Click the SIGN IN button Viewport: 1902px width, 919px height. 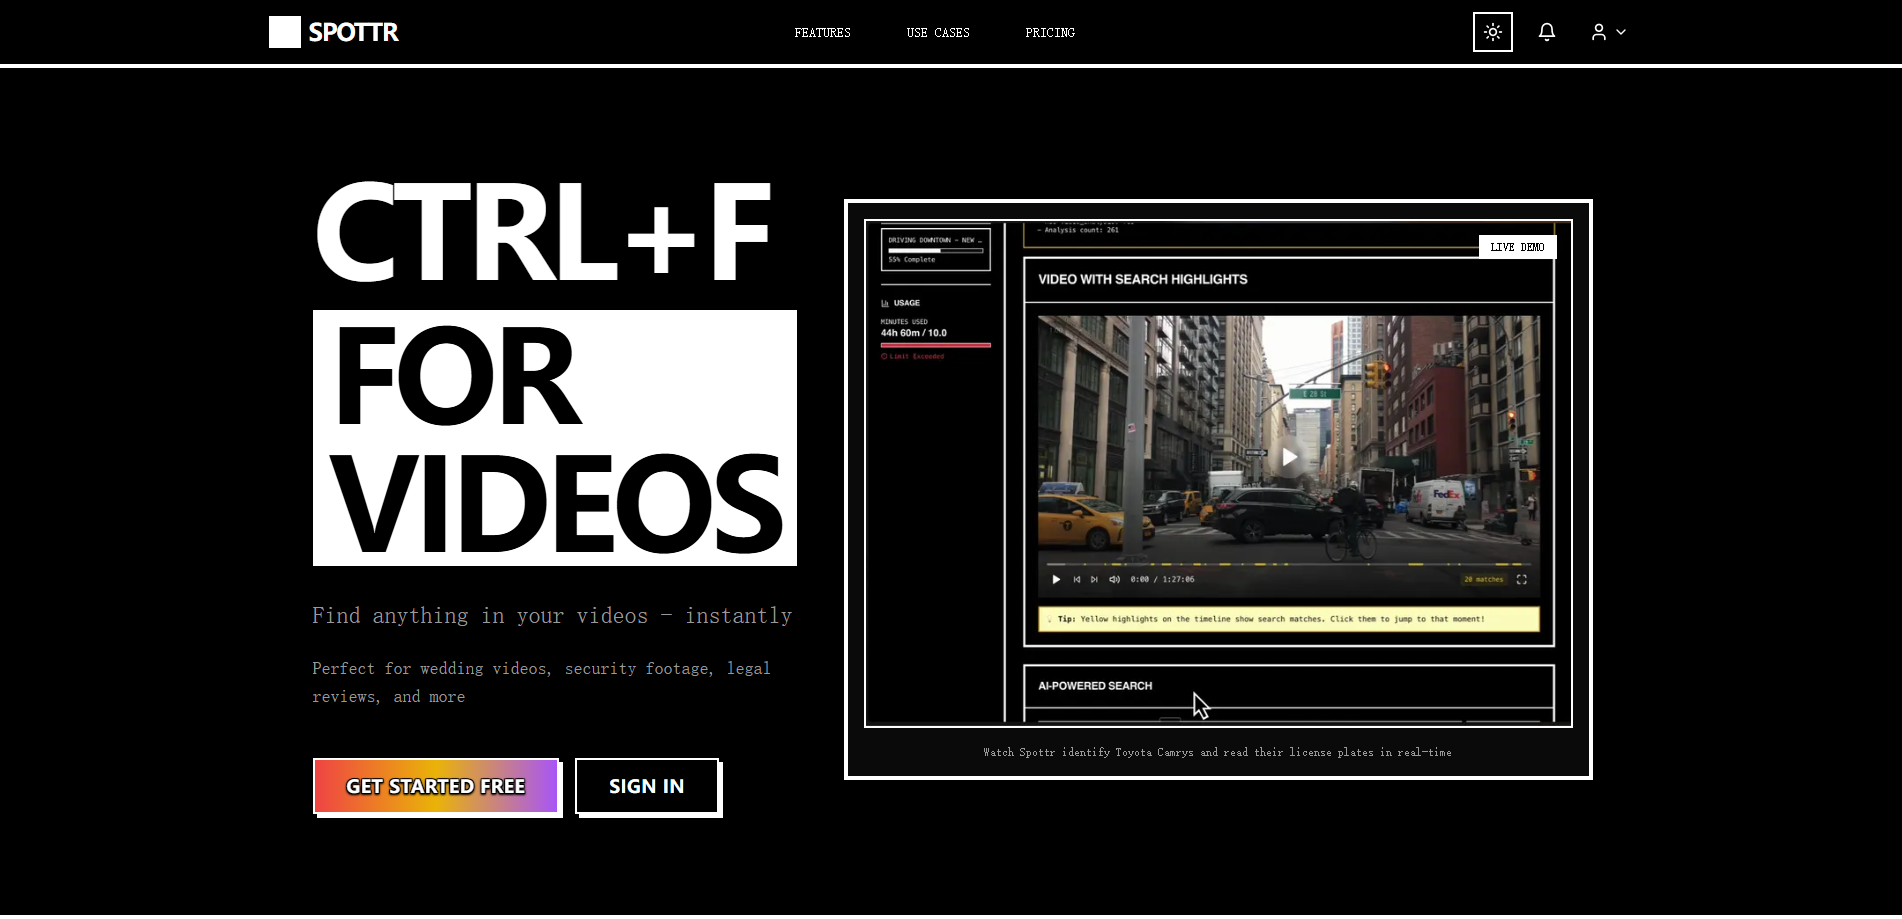[646, 786]
